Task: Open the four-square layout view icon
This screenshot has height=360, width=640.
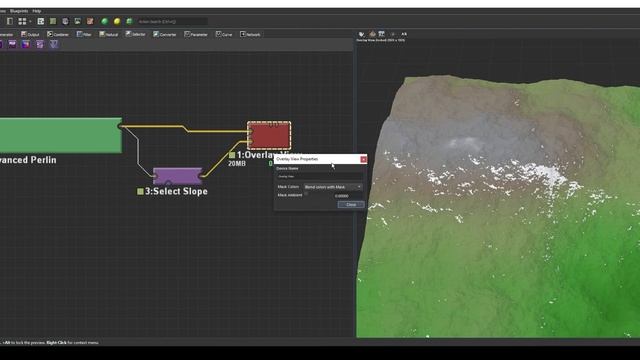Action: point(22,21)
